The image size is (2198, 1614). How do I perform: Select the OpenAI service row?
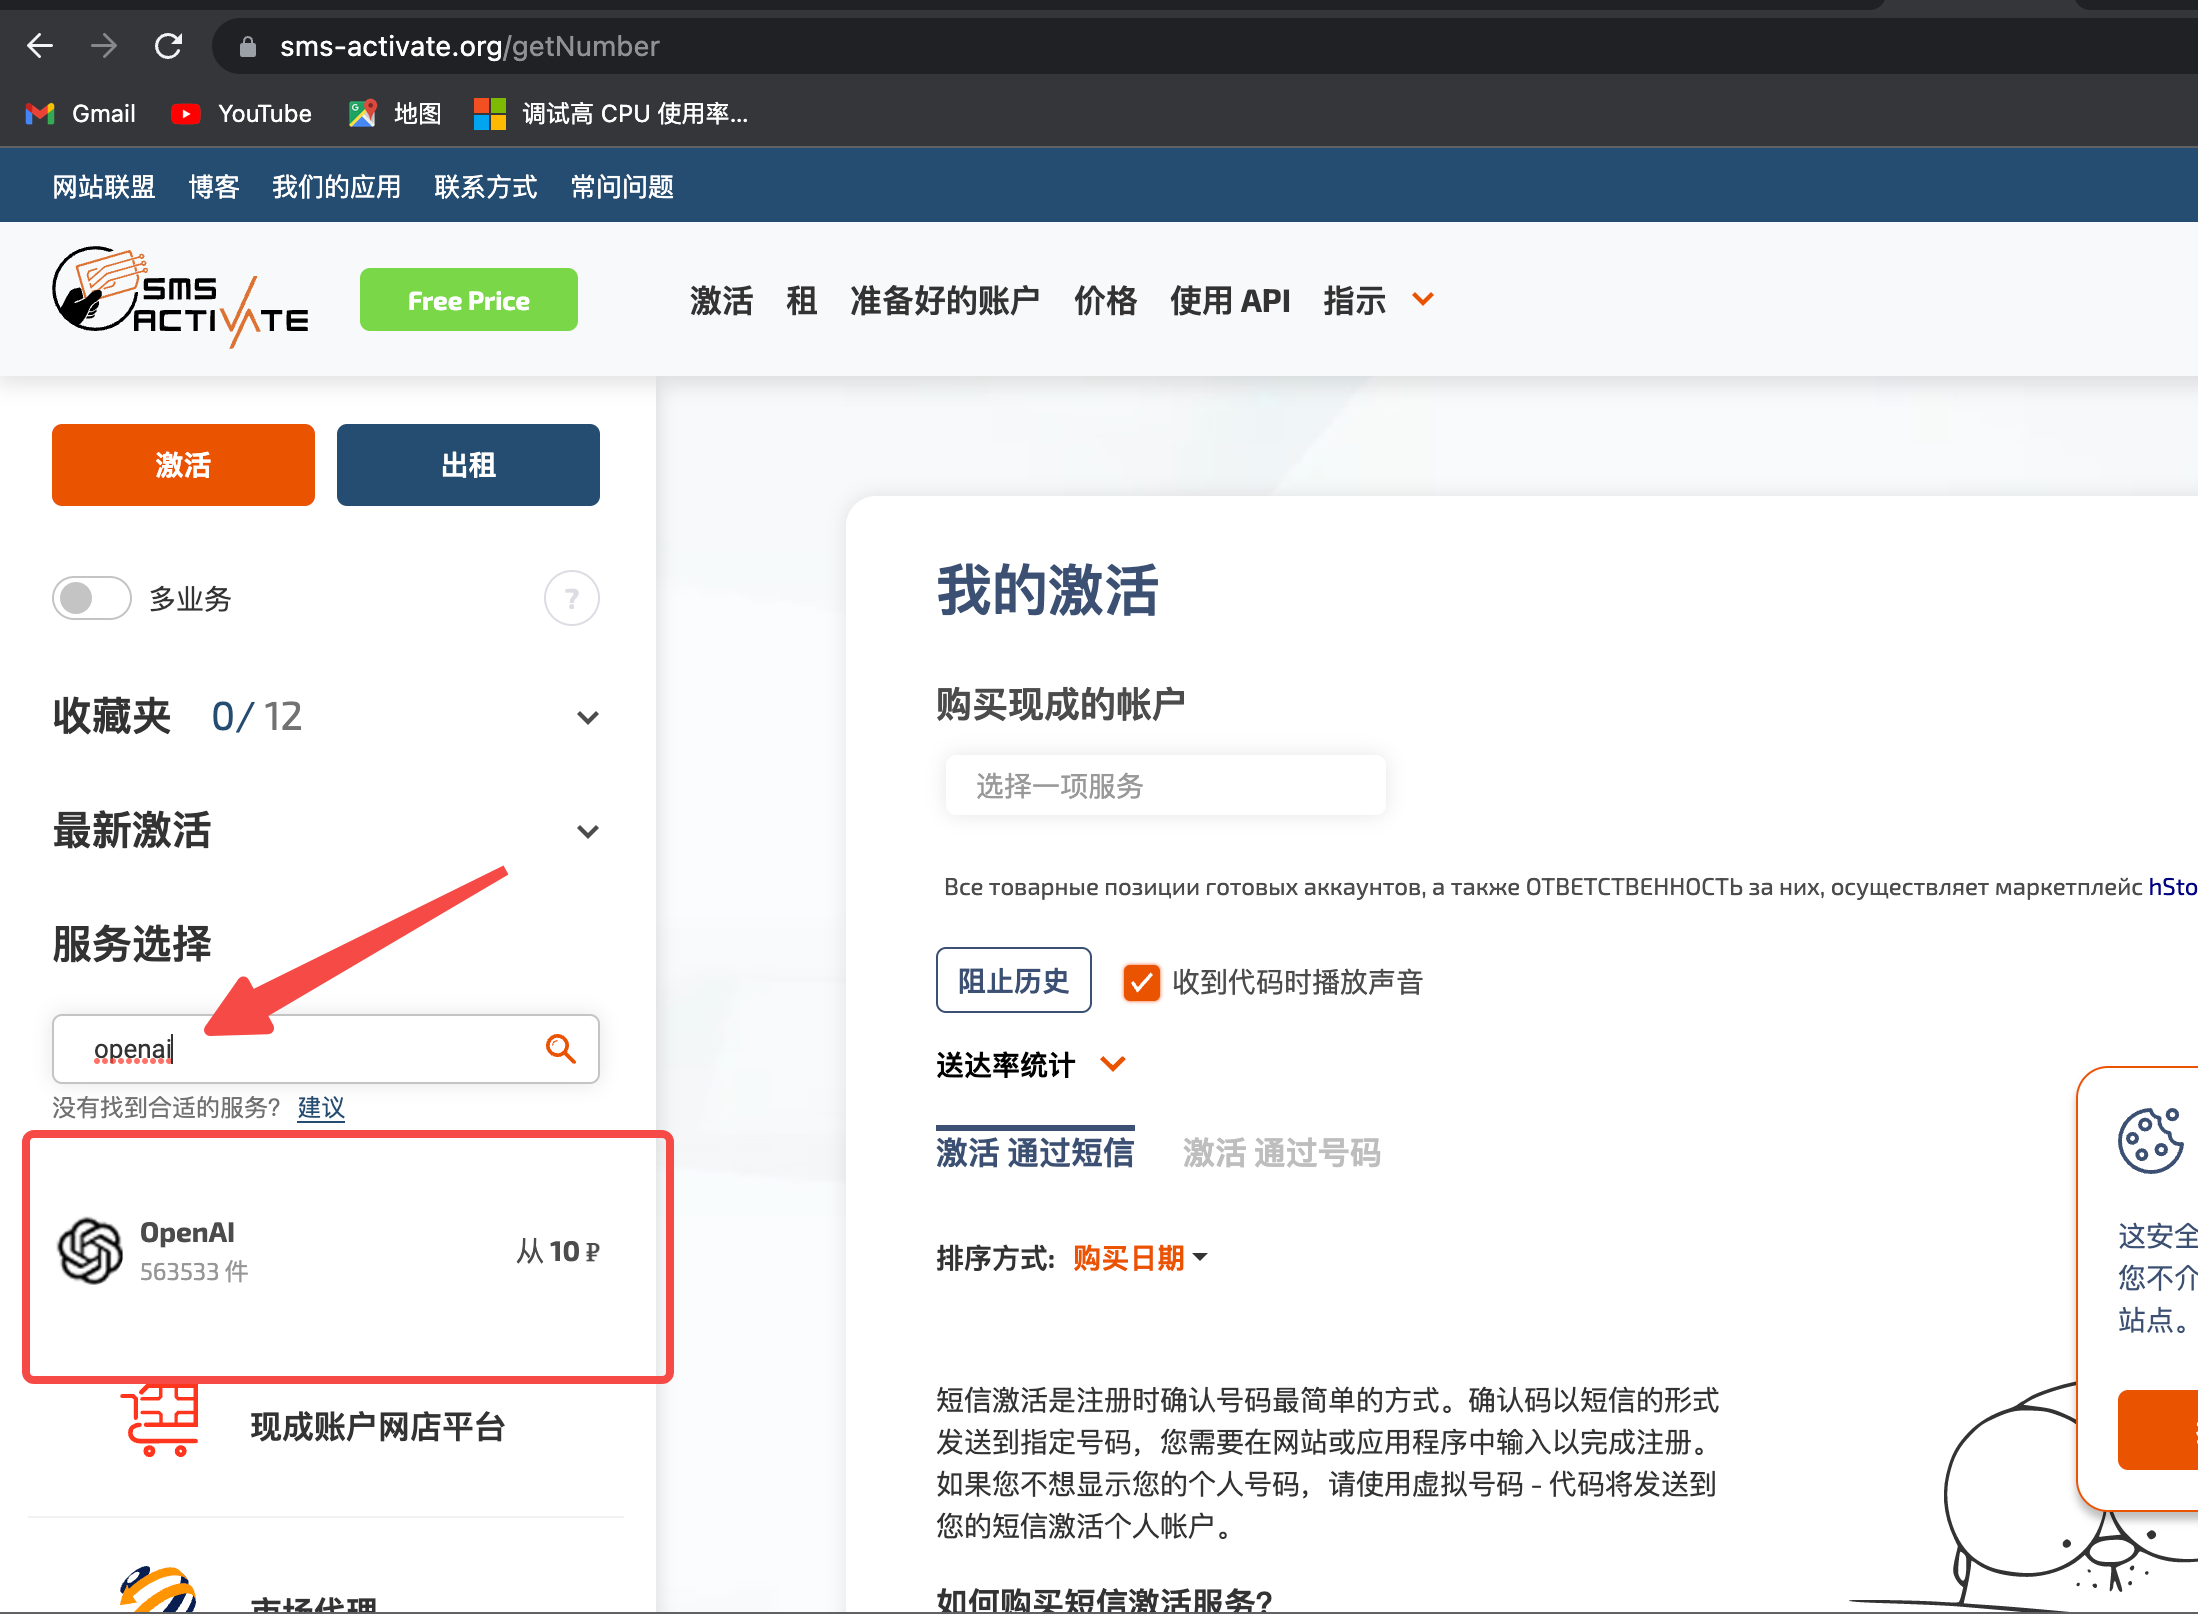tap(330, 1252)
